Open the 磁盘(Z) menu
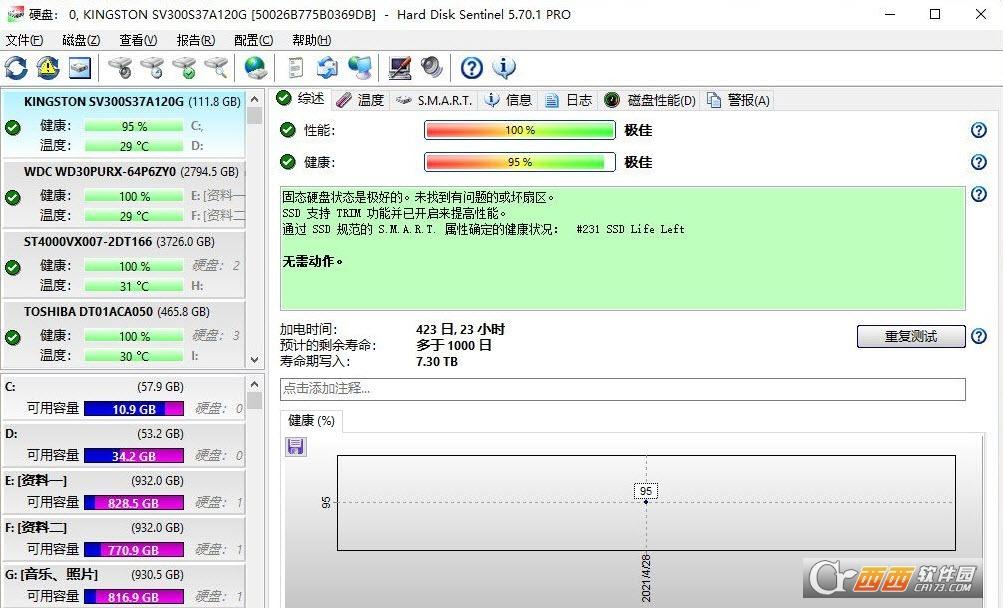 (x=81, y=40)
